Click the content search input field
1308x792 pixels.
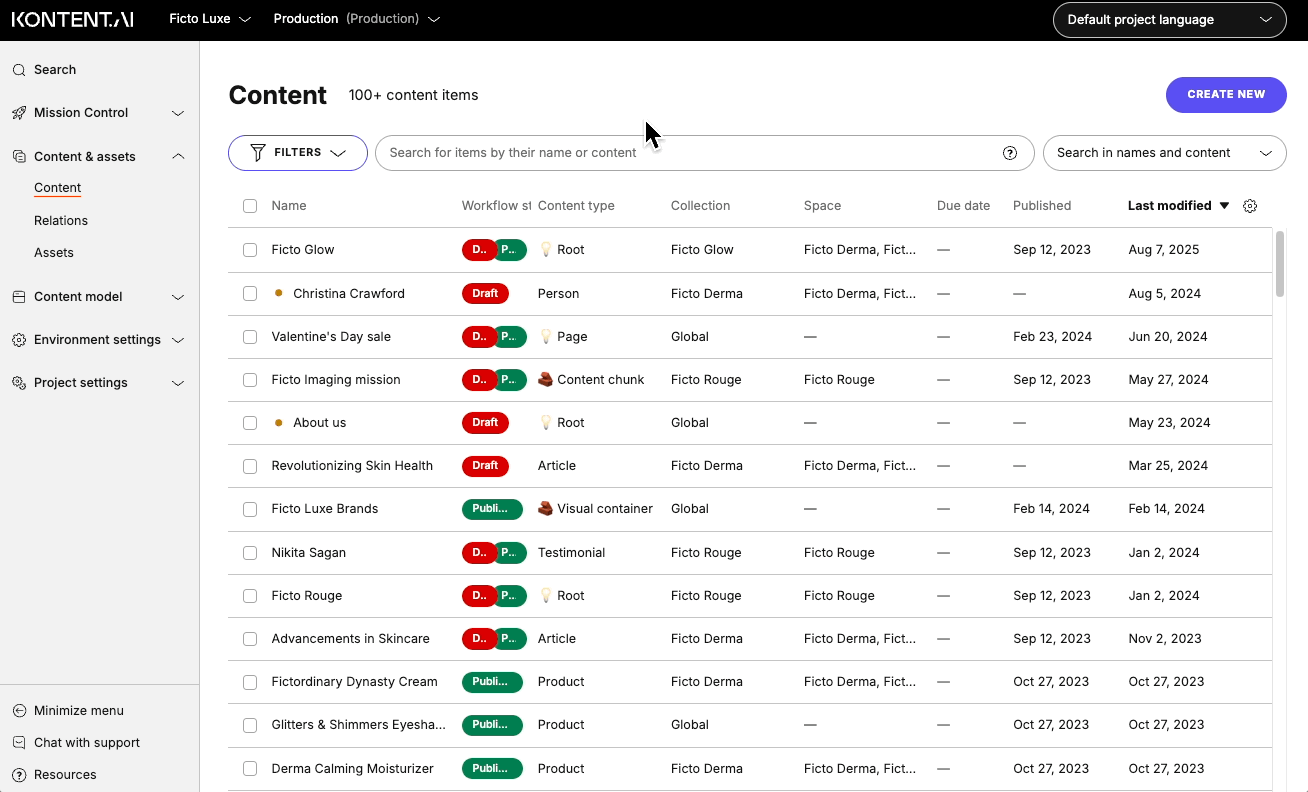point(690,152)
